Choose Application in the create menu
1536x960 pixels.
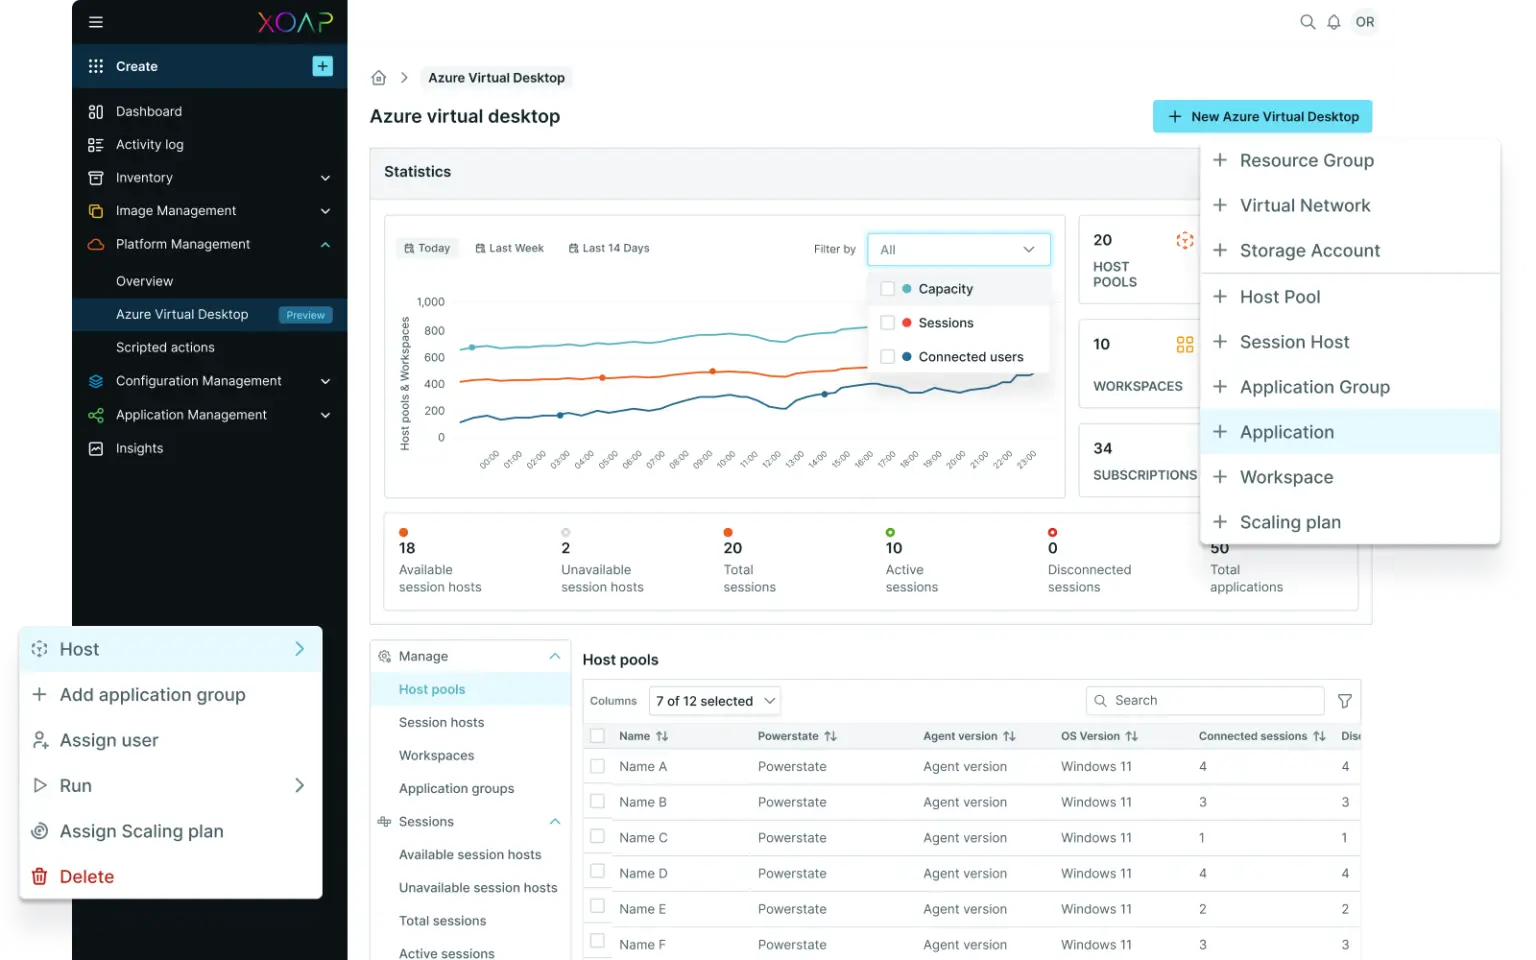[1350, 432]
